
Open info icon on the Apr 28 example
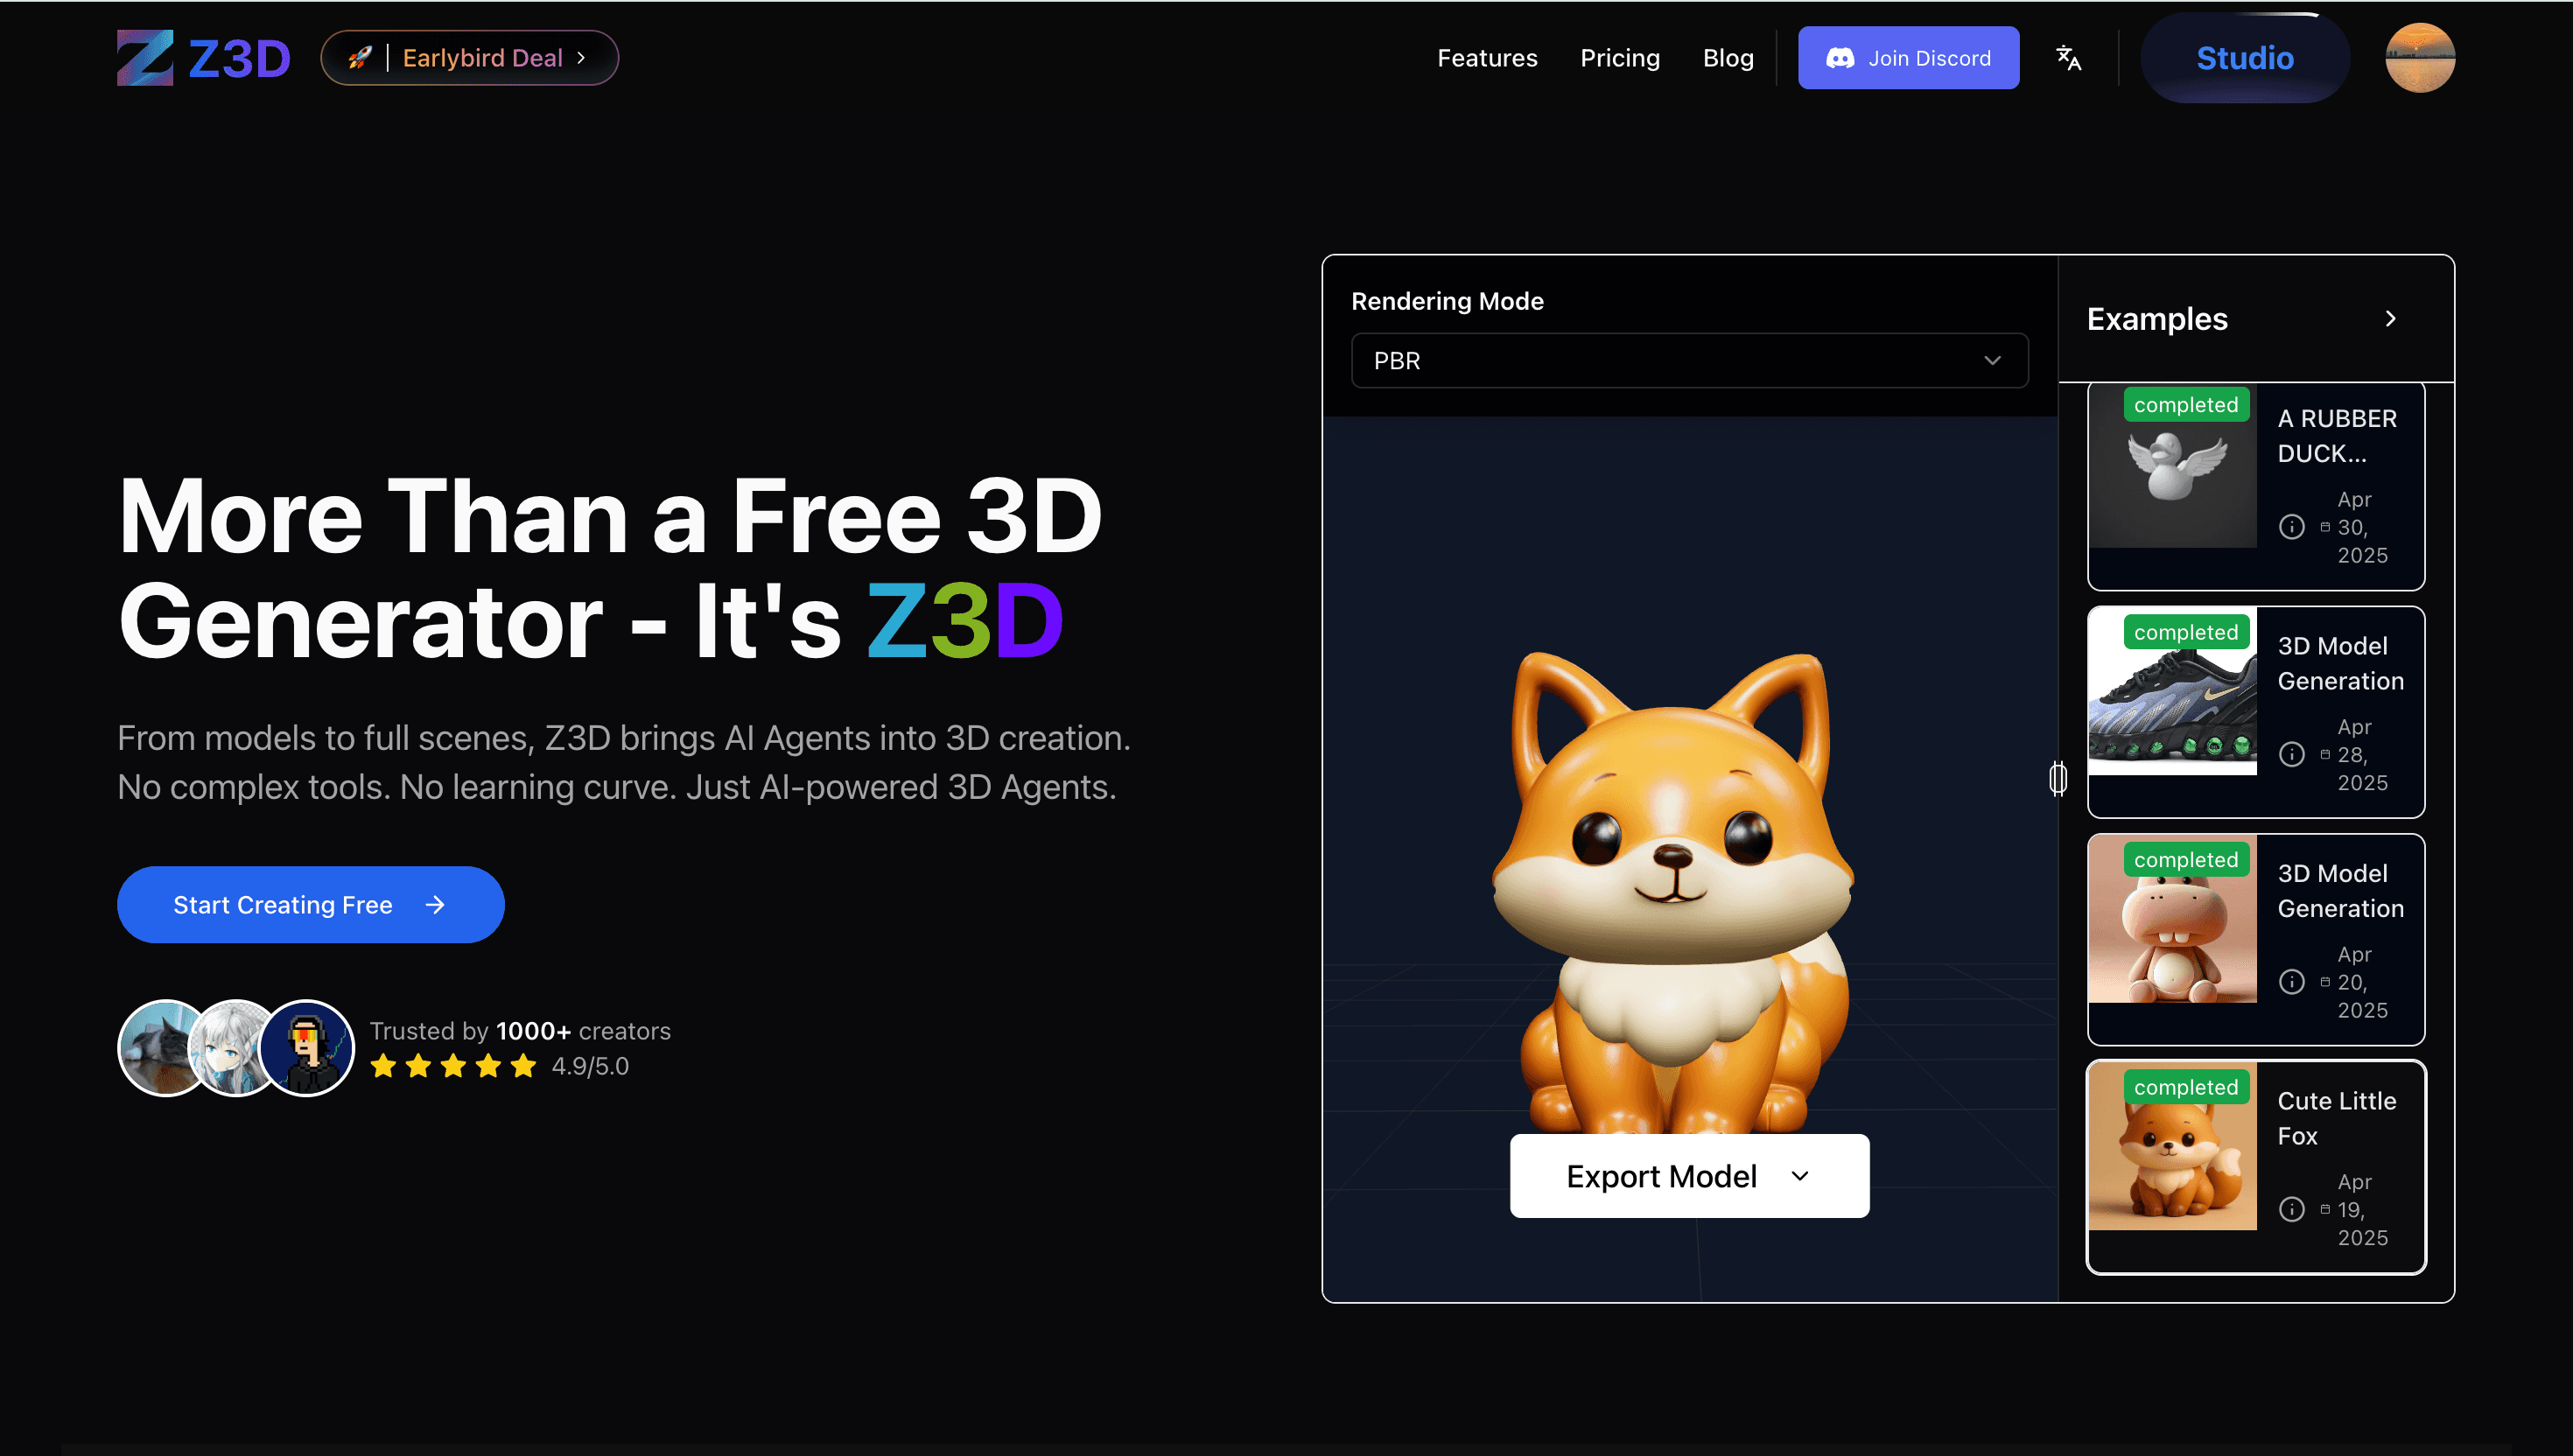(x=2291, y=754)
